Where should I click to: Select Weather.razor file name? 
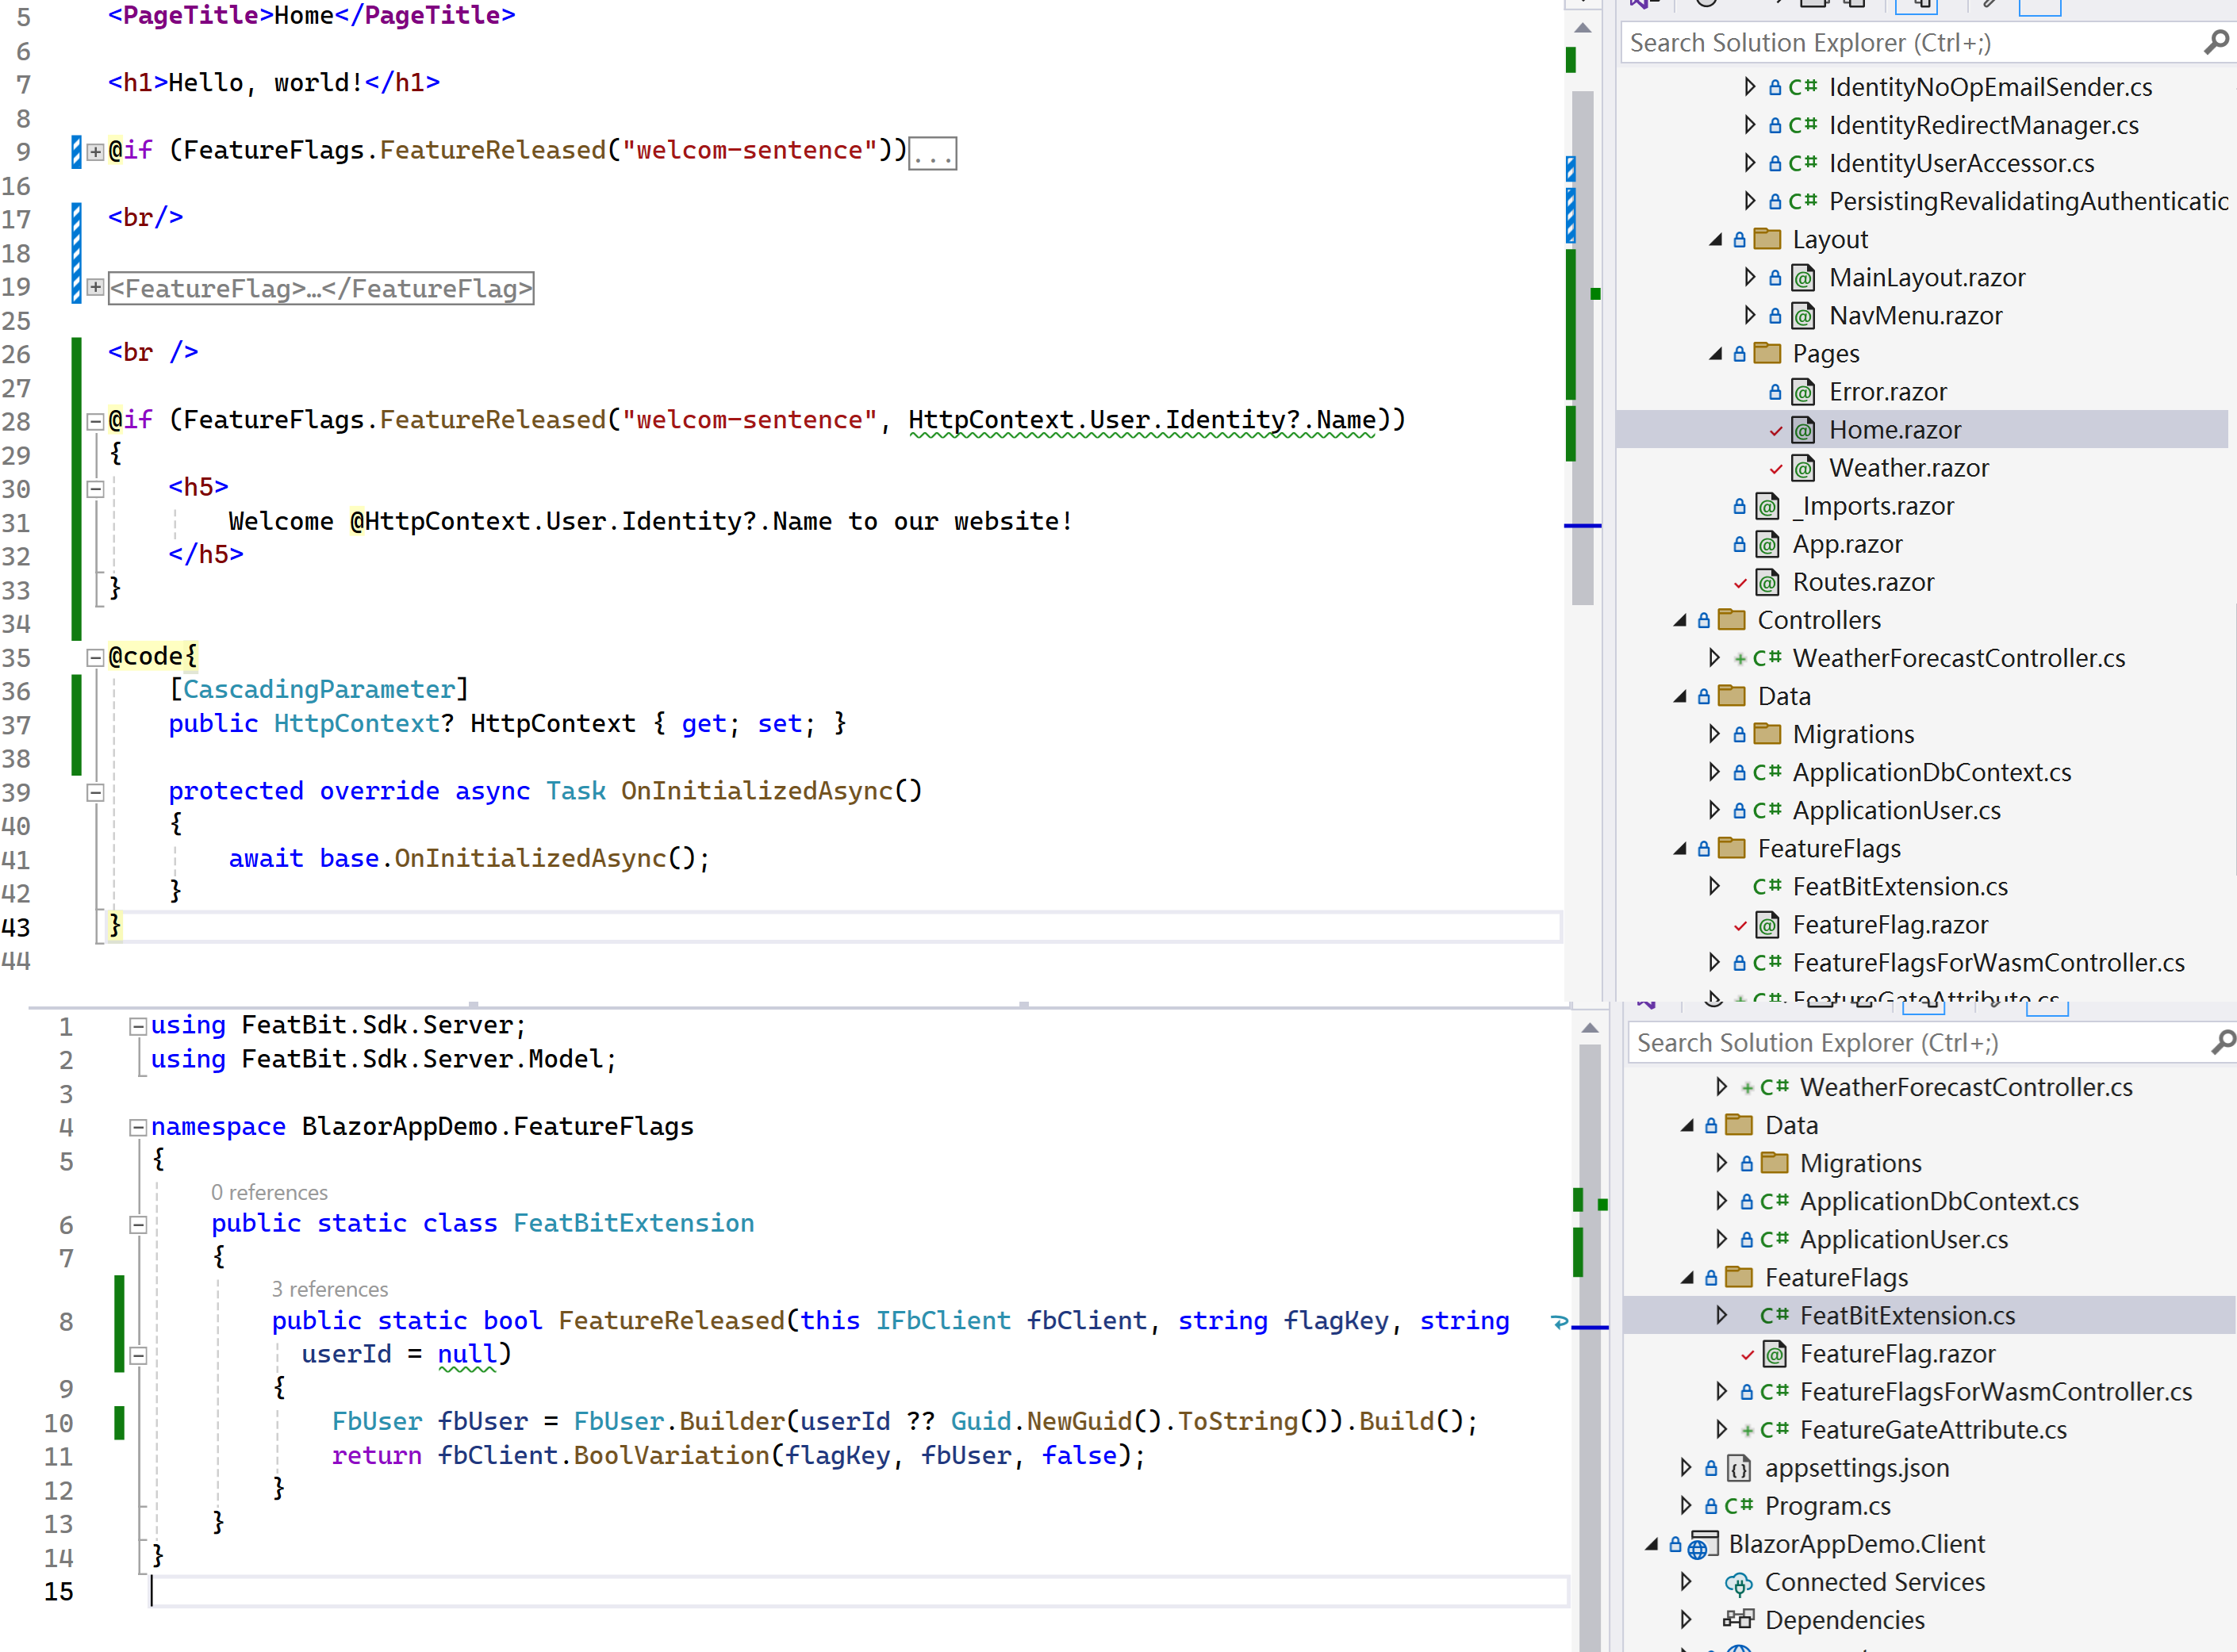[x=1908, y=468]
